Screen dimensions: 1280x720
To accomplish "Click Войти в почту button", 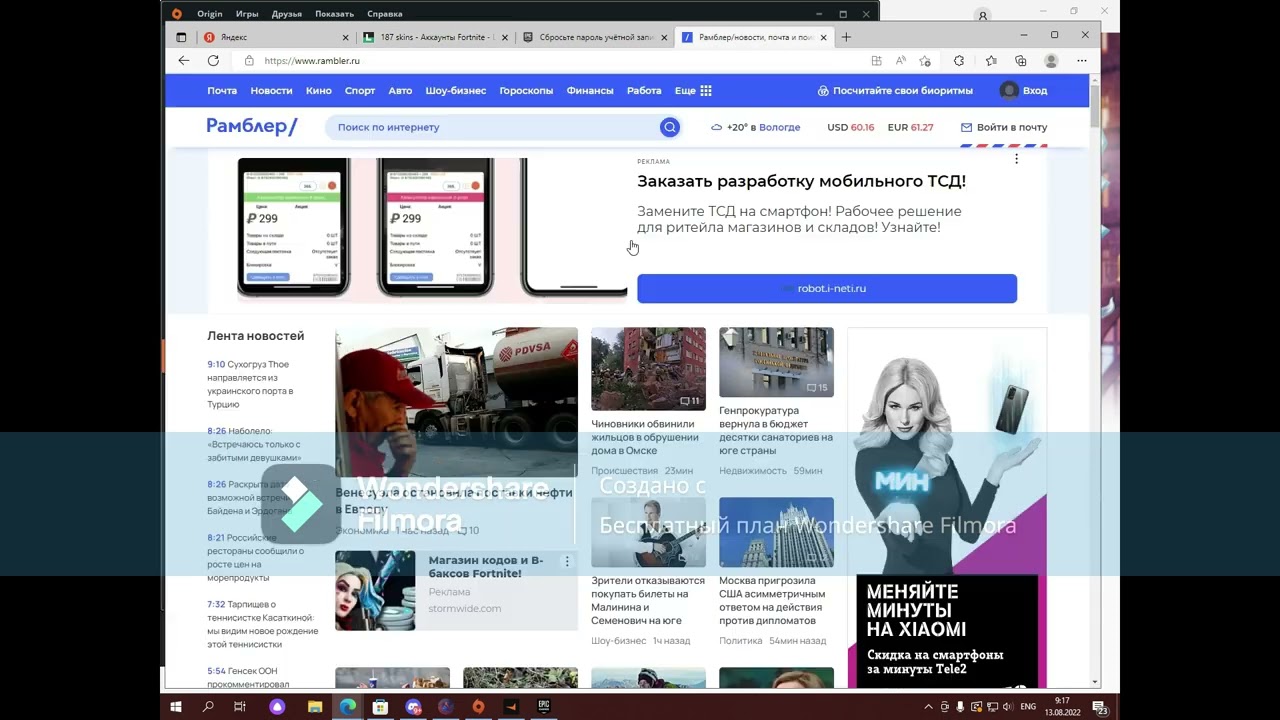I will pyautogui.click(x=1004, y=128).
